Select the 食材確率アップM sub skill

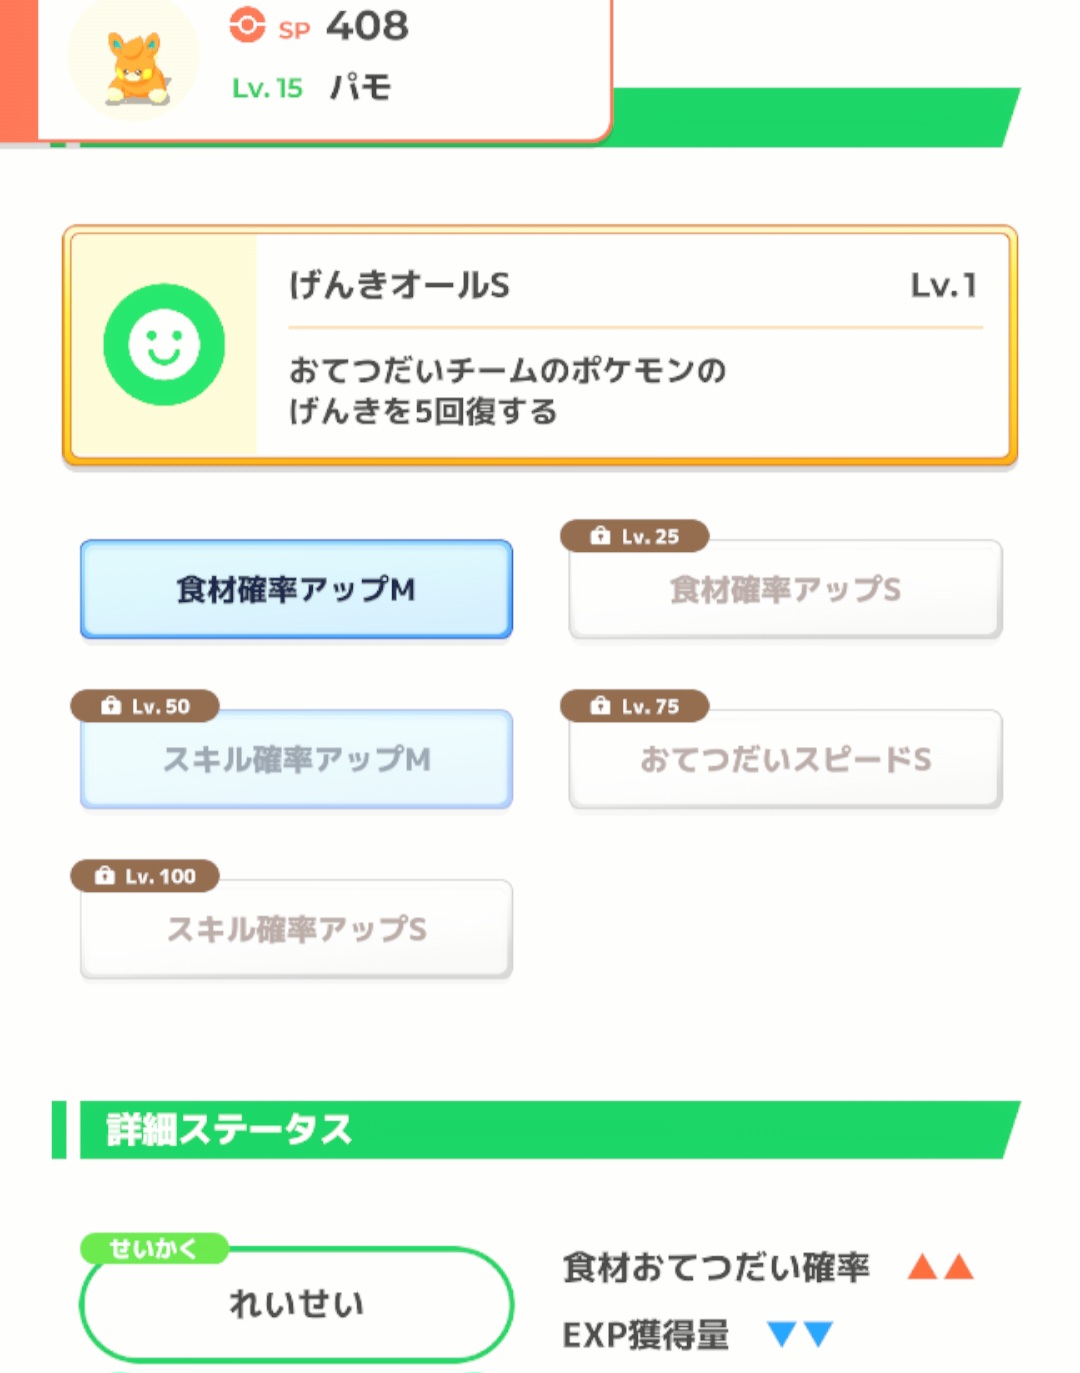[296, 589]
